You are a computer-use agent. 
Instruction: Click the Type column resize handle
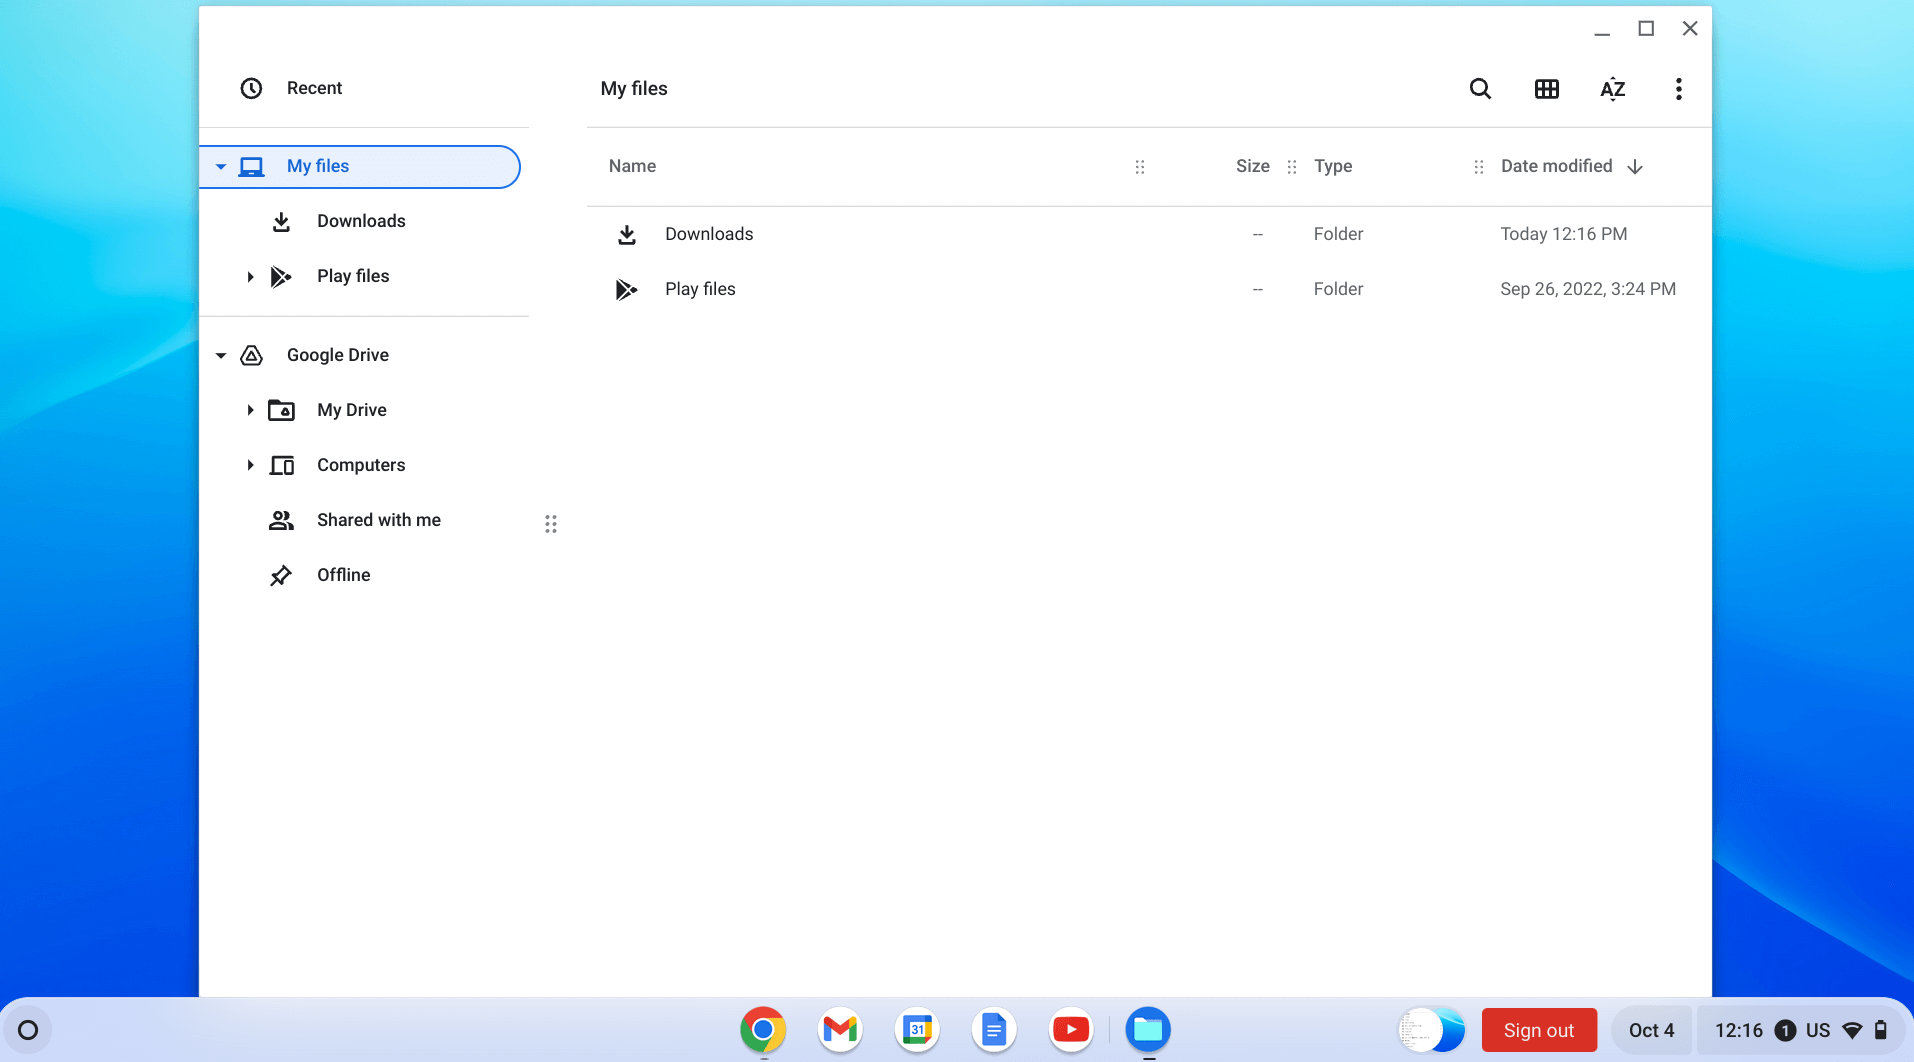pos(1478,167)
